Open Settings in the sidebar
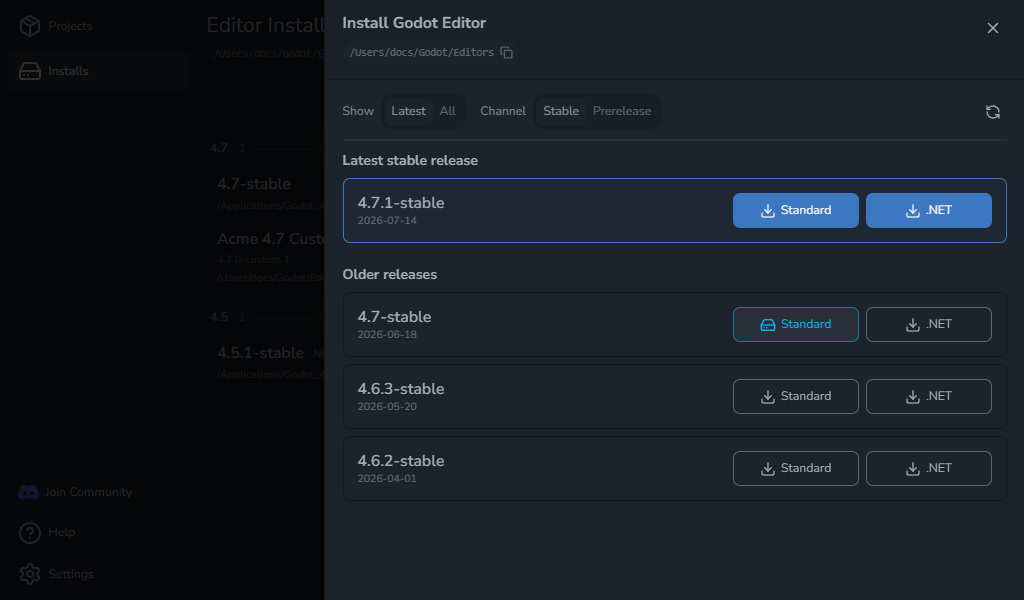Screen dimensions: 1024x600 pyautogui.click(x=56, y=575)
